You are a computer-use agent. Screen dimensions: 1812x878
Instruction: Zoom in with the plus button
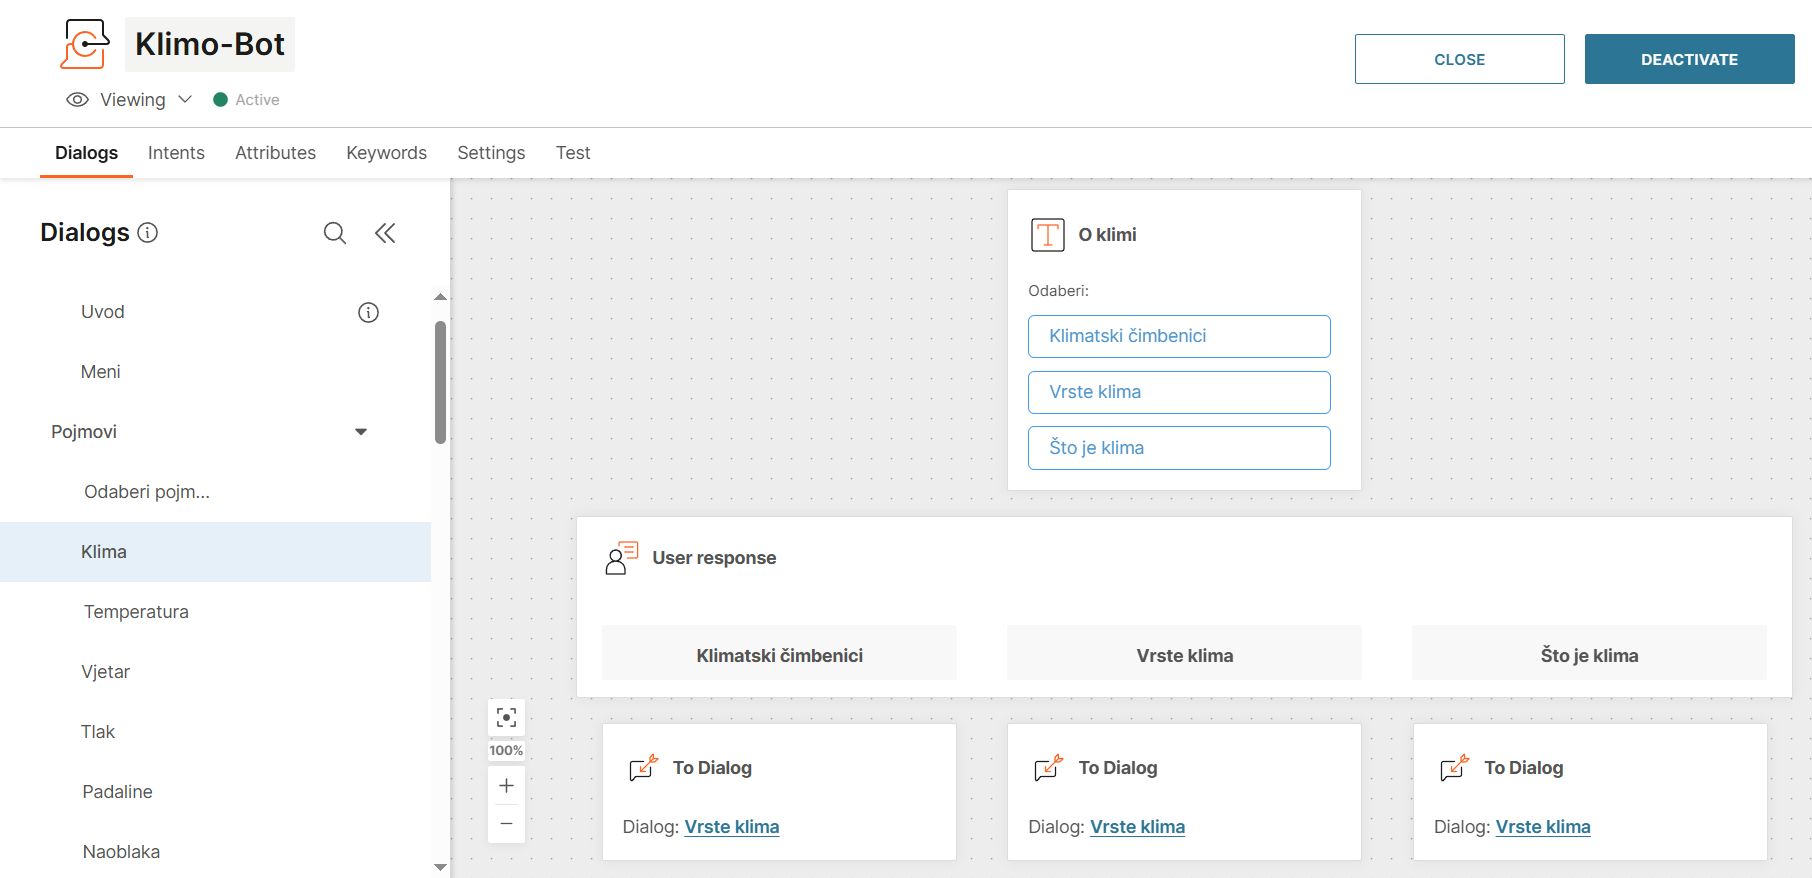coord(506,786)
